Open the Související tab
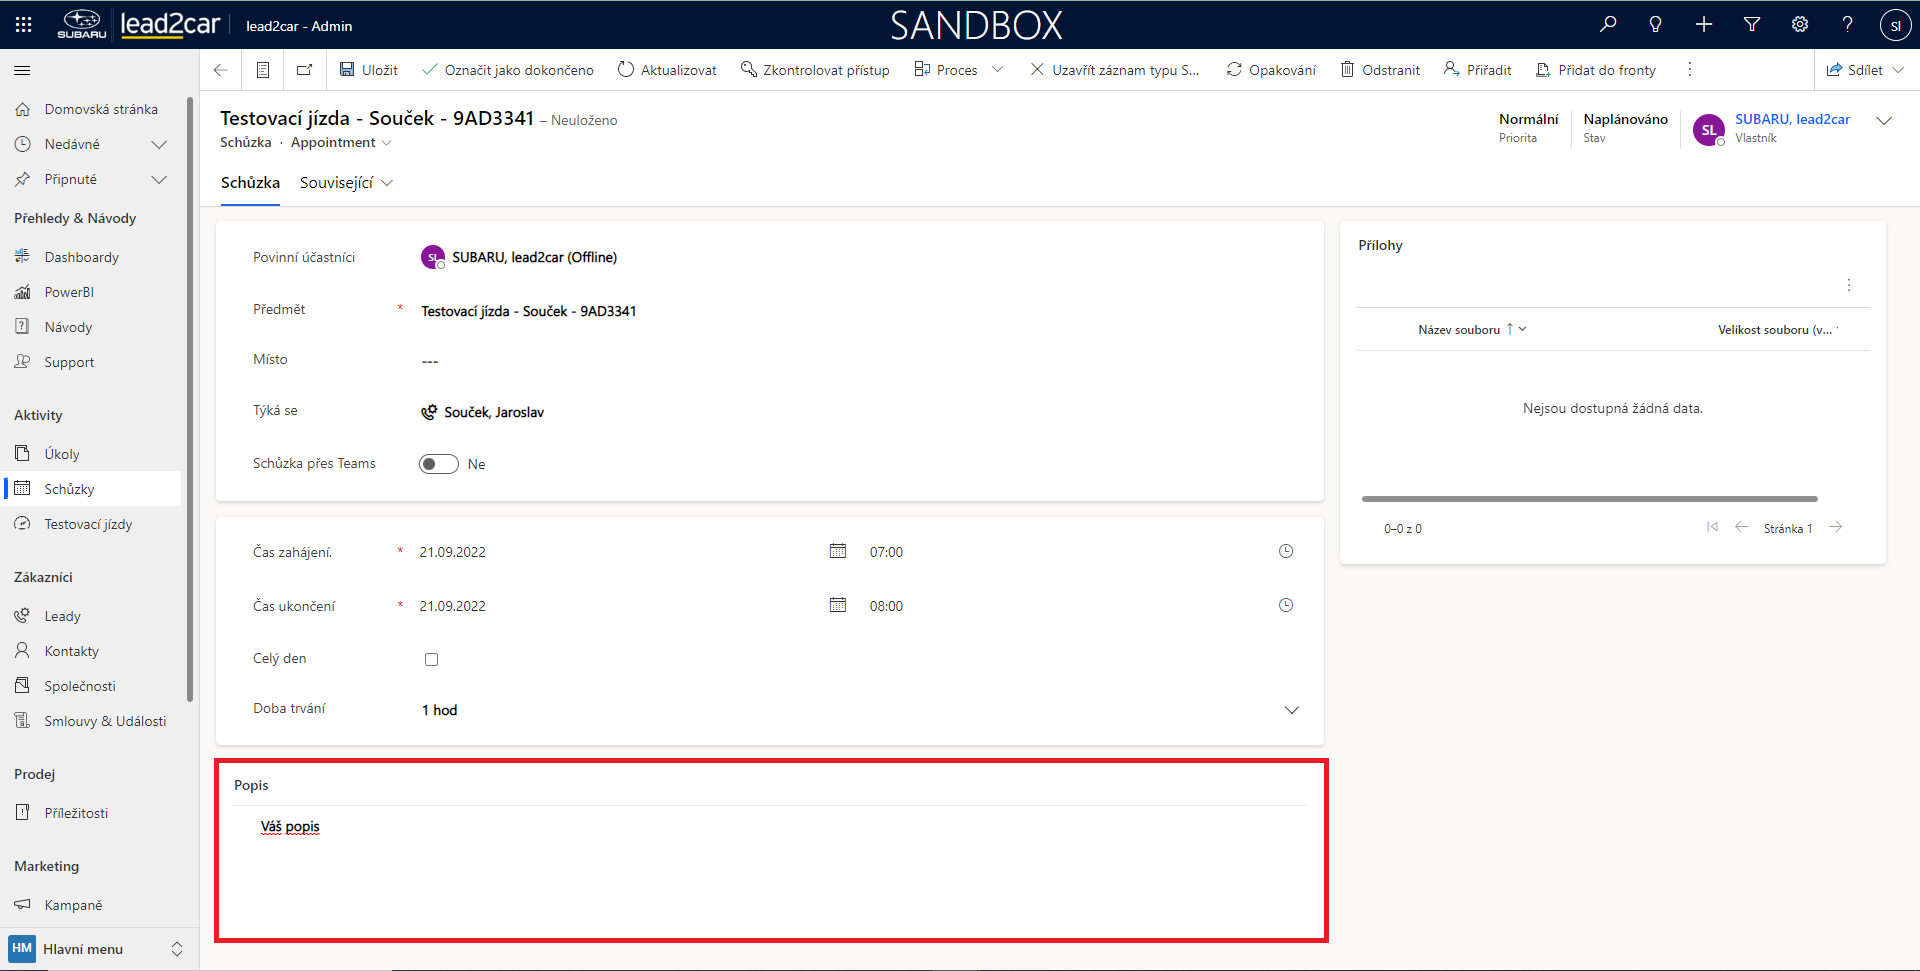The image size is (1920, 971). (x=346, y=183)
